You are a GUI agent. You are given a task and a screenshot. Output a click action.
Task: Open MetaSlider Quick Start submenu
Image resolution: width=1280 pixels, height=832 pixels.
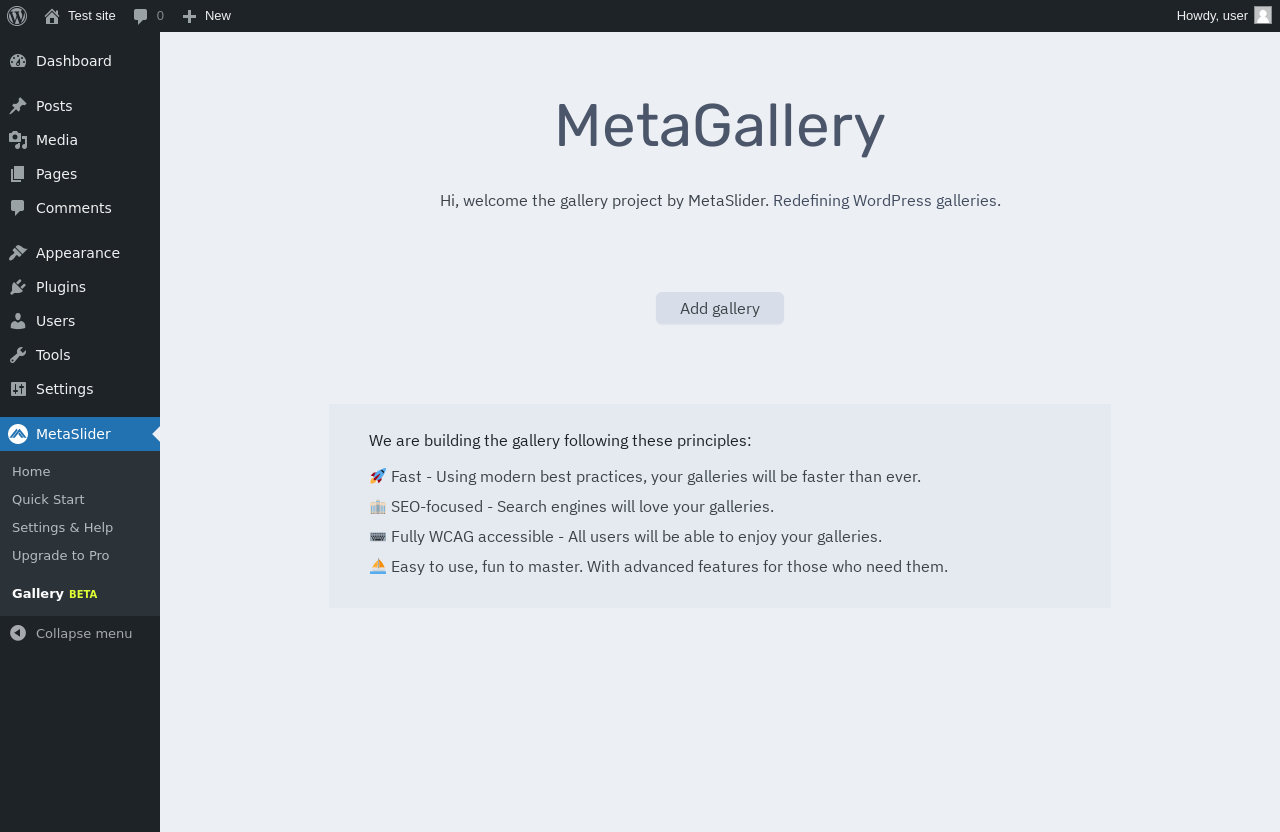[48, 499]
